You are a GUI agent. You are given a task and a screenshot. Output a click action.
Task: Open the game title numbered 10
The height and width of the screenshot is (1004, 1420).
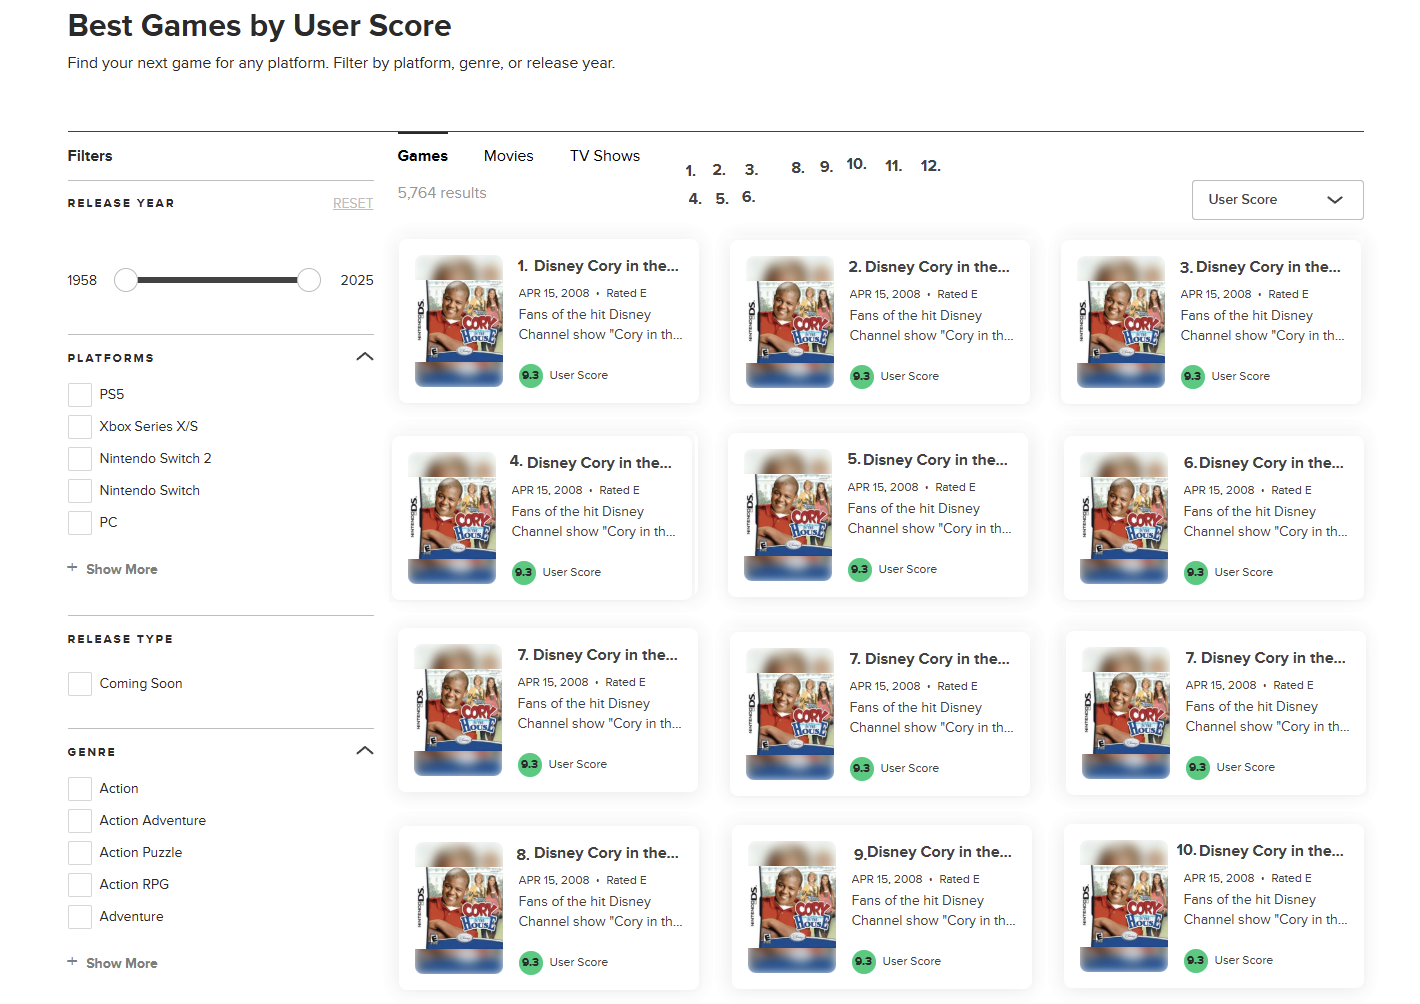point(1260,851)
